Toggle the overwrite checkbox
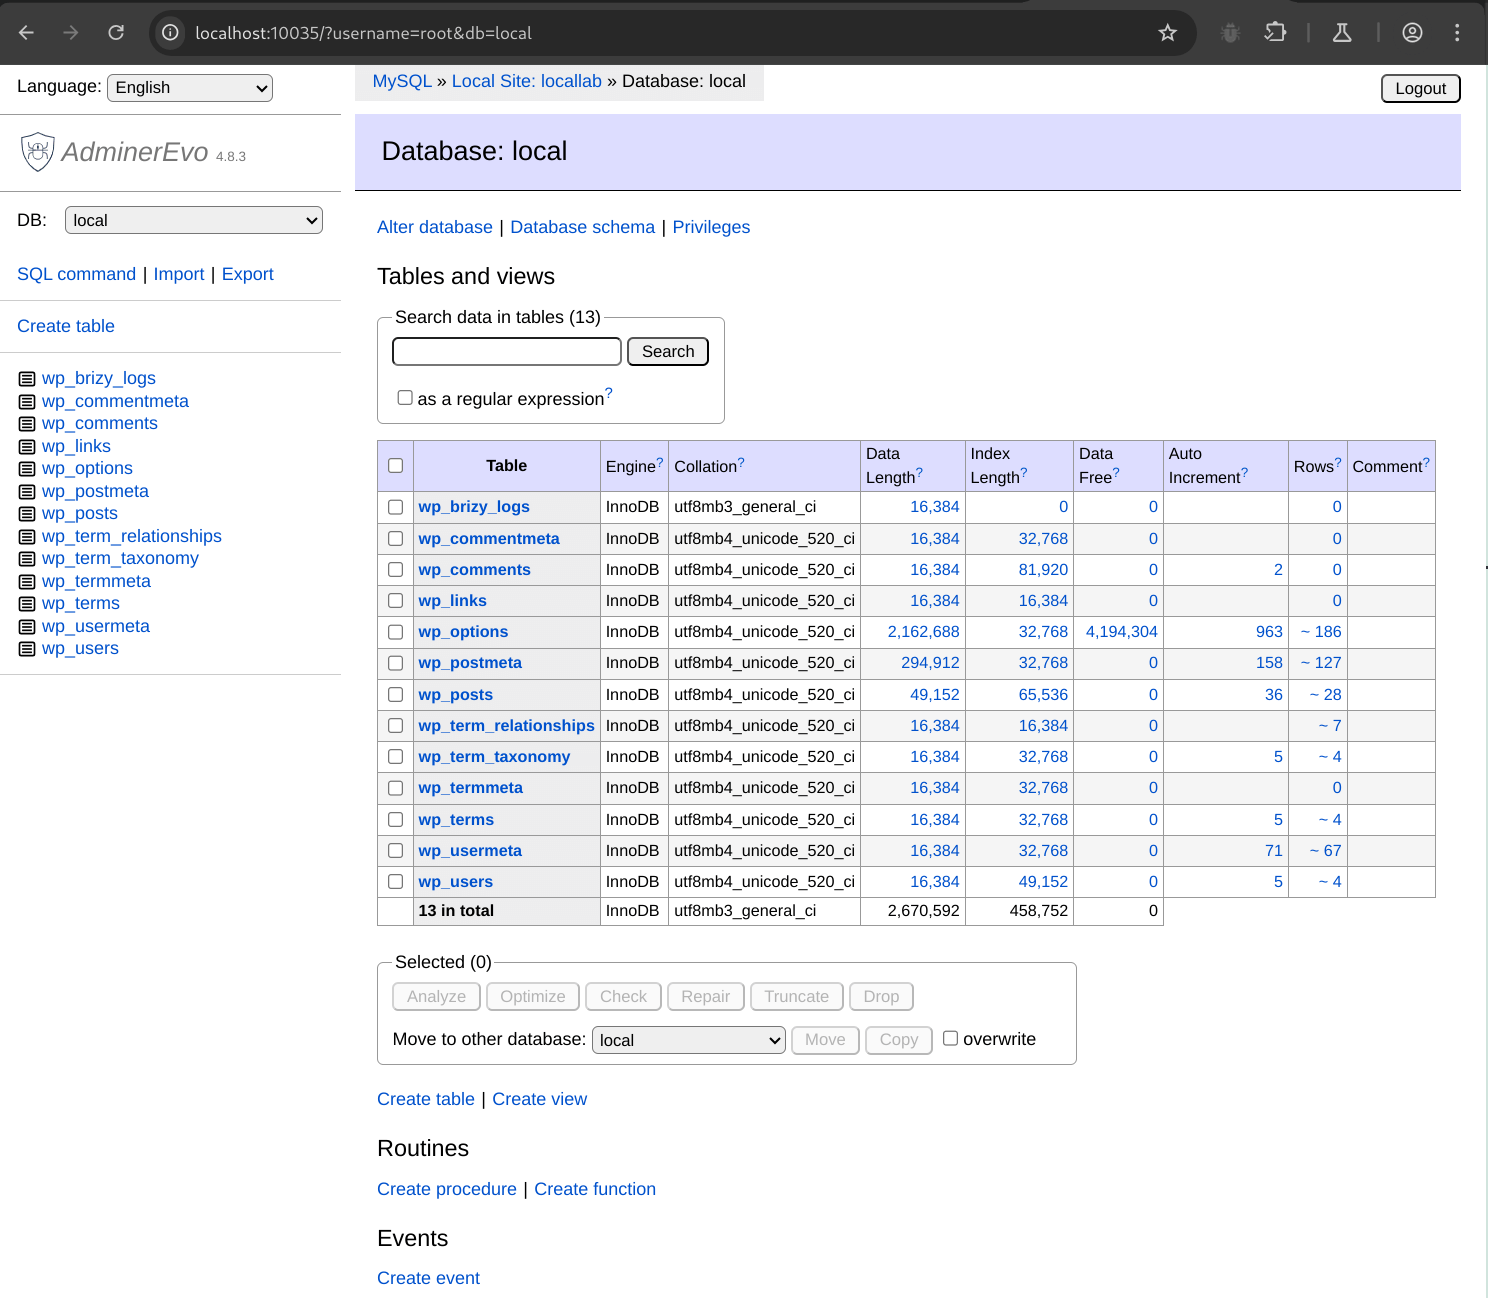The height and width of the screenshot is (1298, 1488). tap(950, 1039)
